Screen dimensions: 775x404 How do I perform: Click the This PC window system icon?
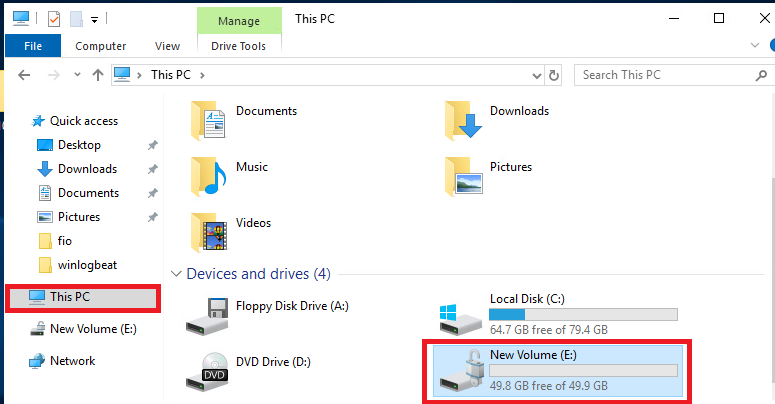click(21, 19)
